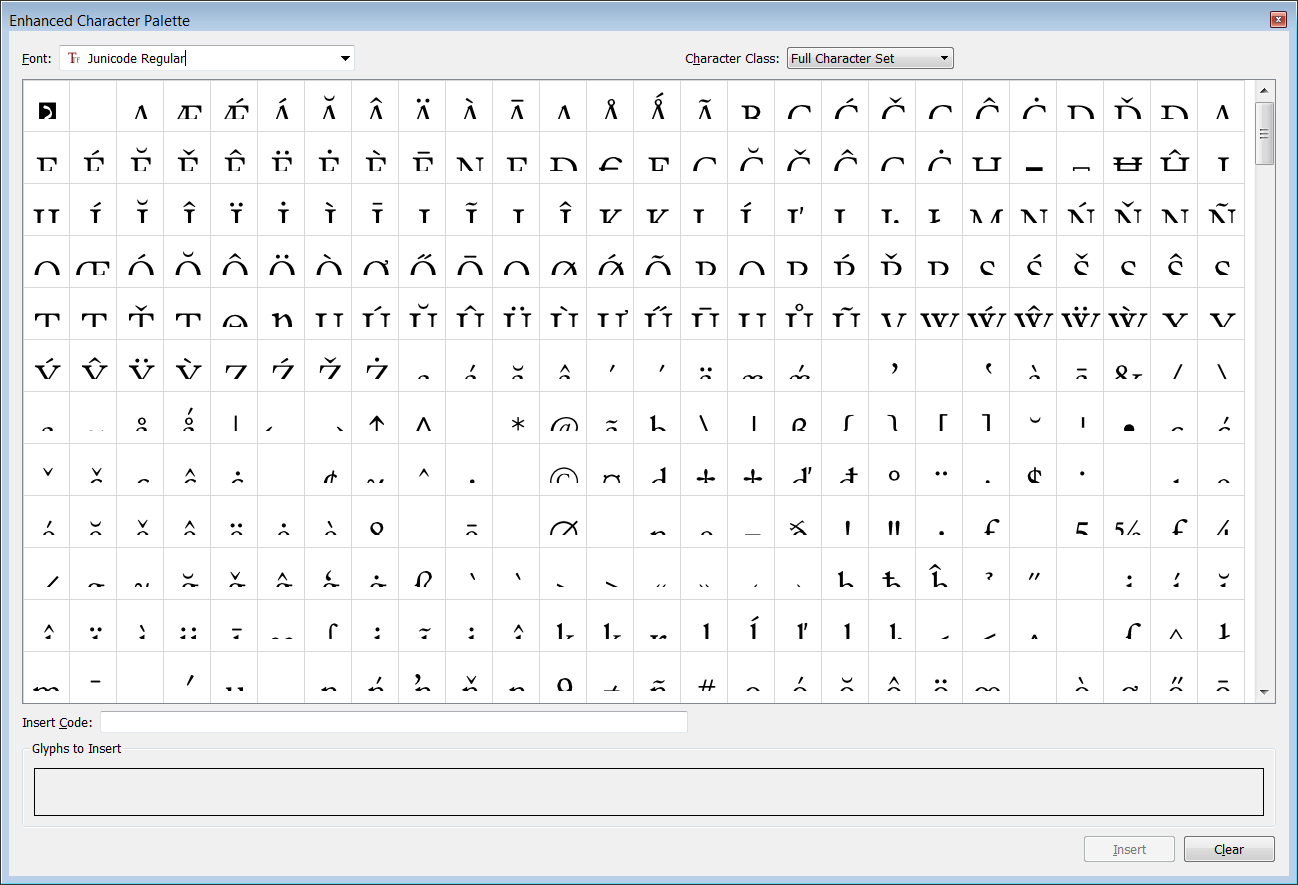Screen dimensions: 1298x885
Task: Pick the asterisk glyph in the grid
Action: click(517, 422)
